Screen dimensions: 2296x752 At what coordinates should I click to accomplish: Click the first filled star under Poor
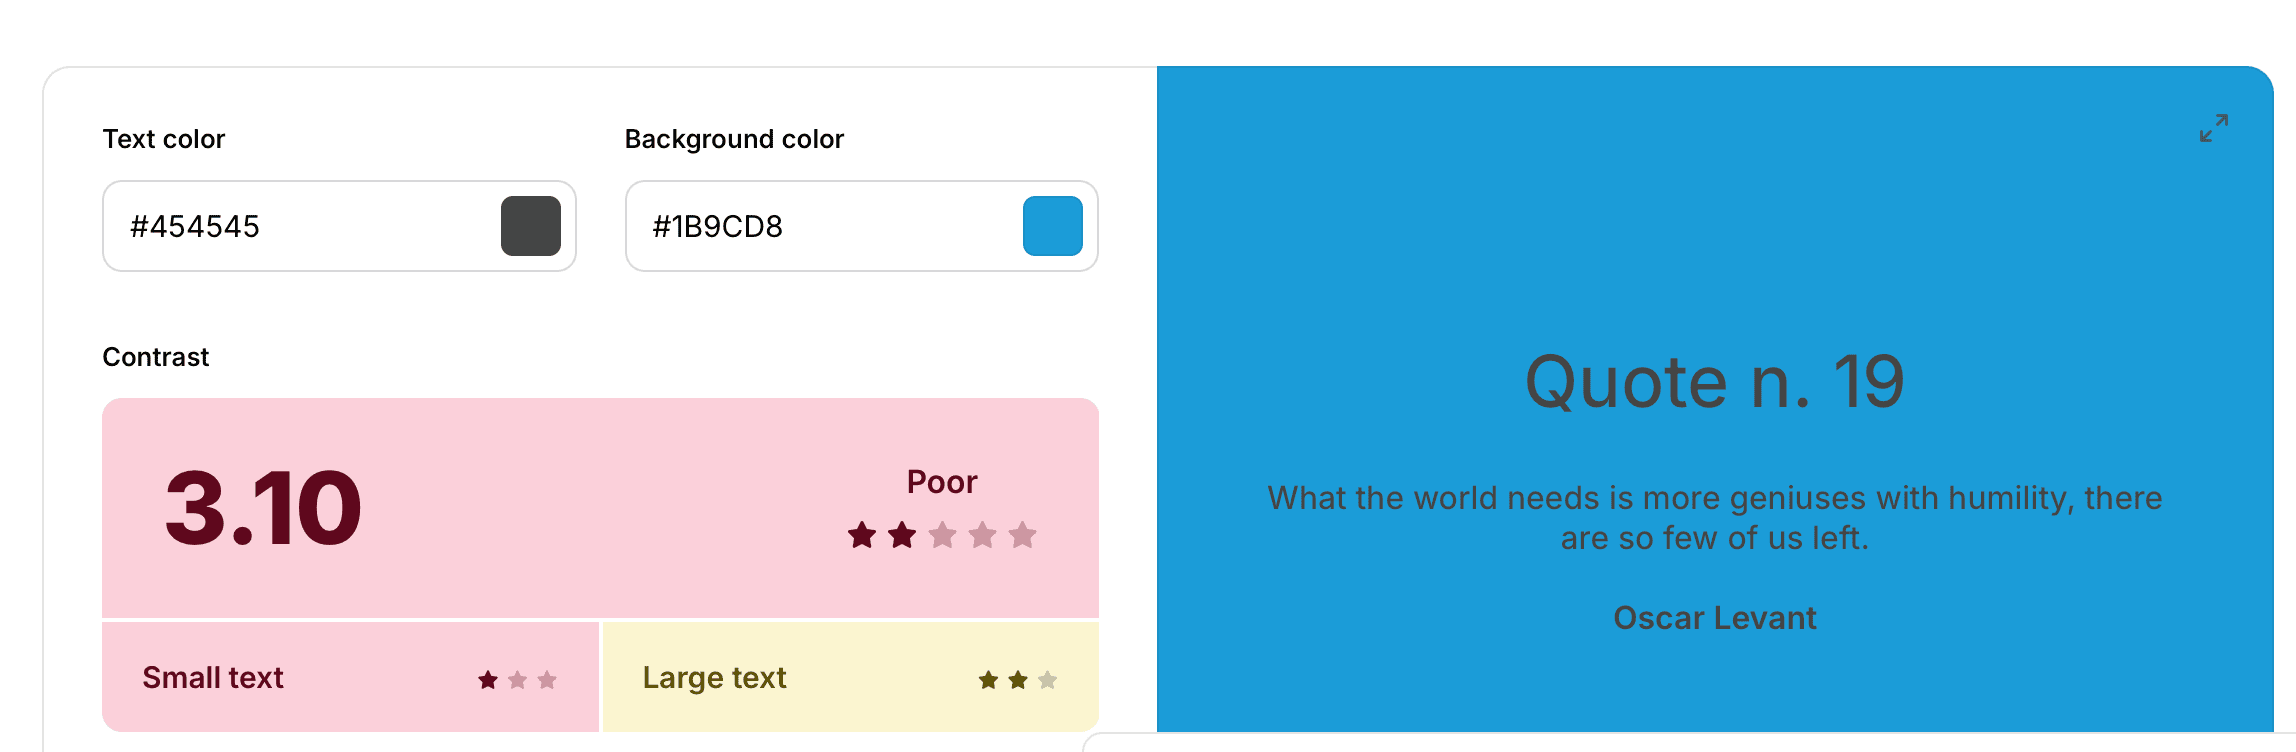[862, 535]
